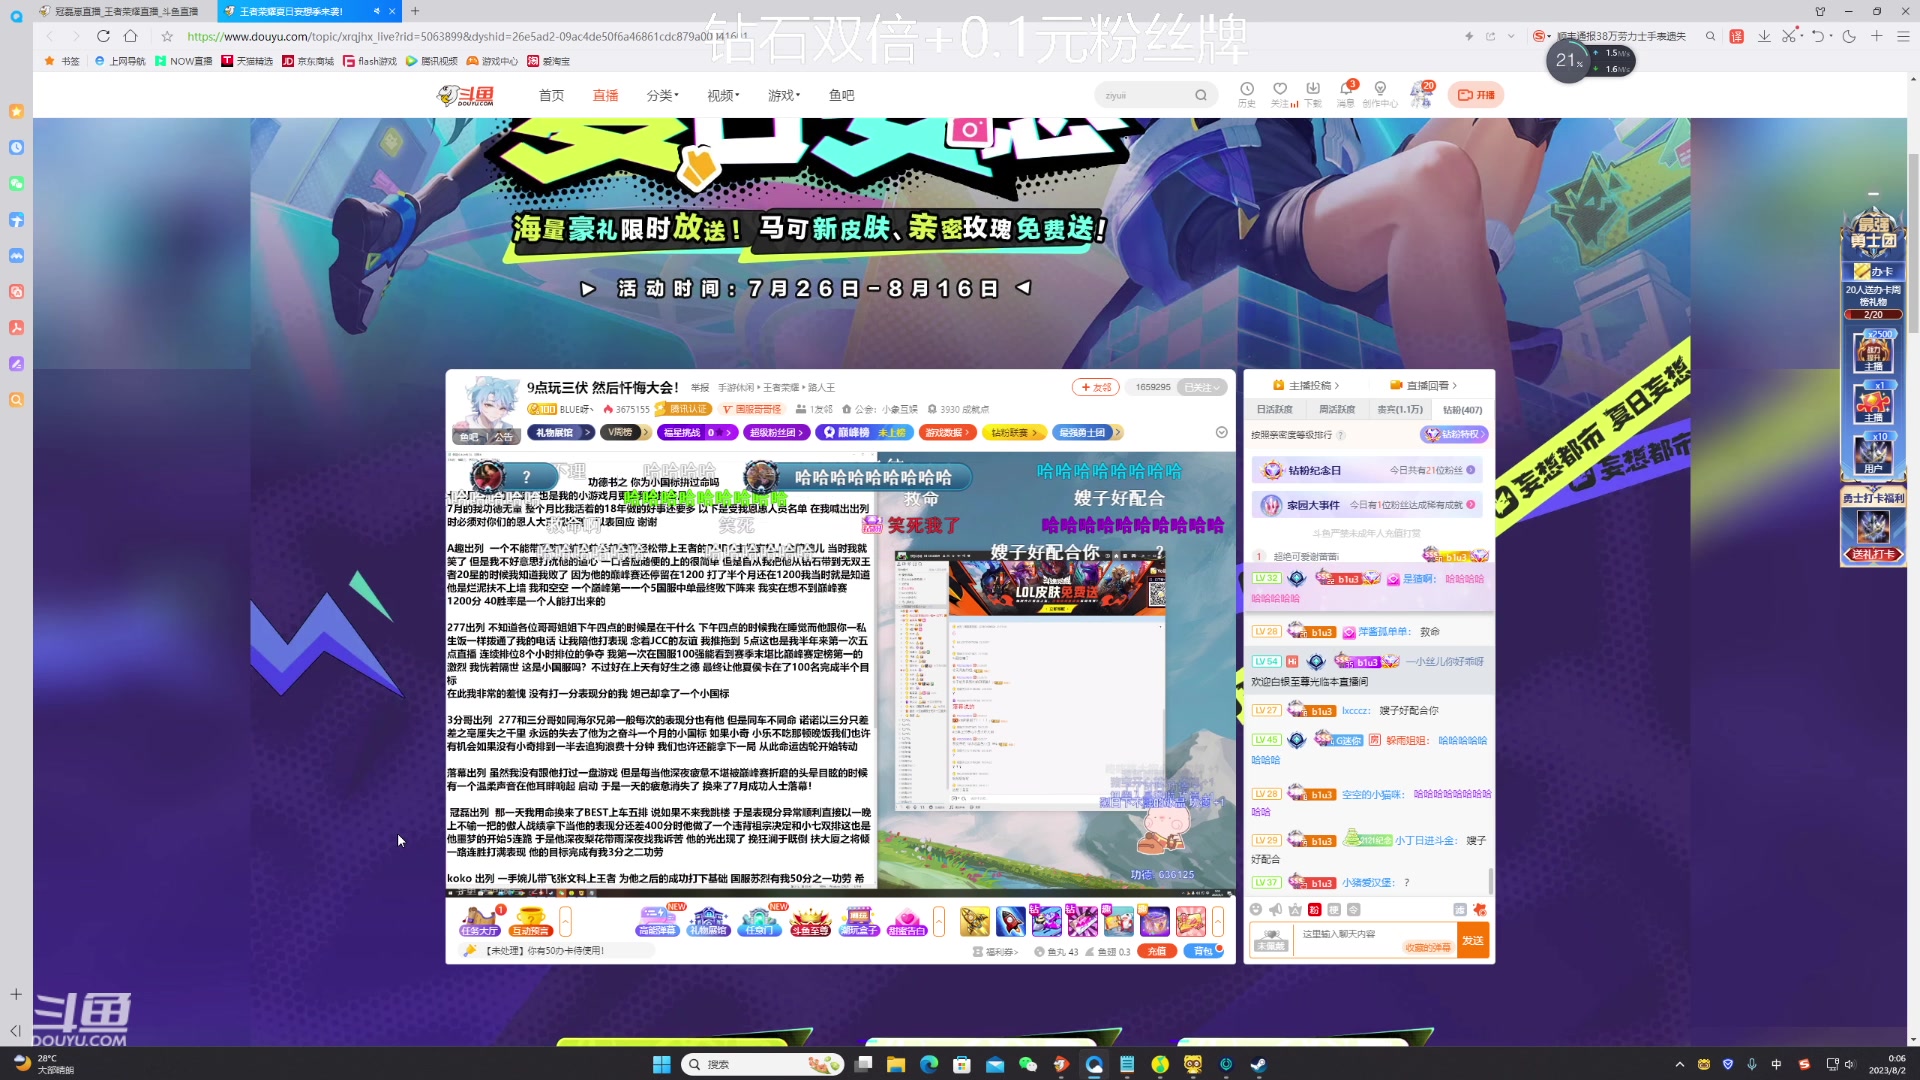Send the golden rocket gift
The image size is (1920, 1080).
974,921
